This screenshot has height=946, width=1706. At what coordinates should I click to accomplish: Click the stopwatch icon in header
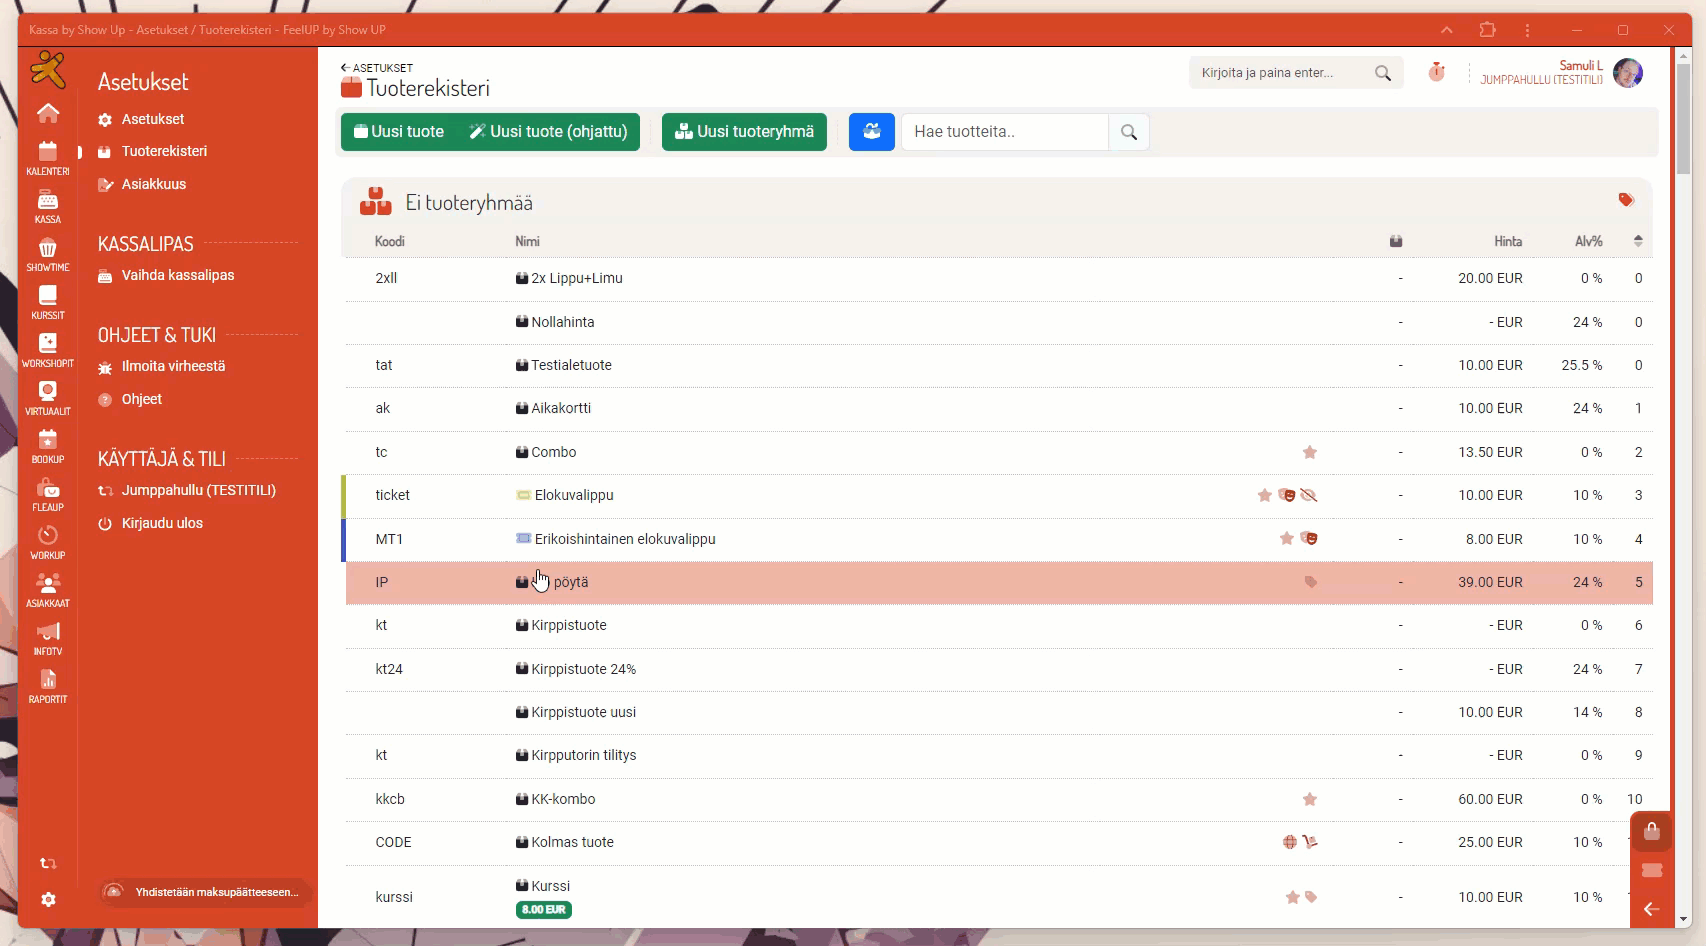[1436, 72]
